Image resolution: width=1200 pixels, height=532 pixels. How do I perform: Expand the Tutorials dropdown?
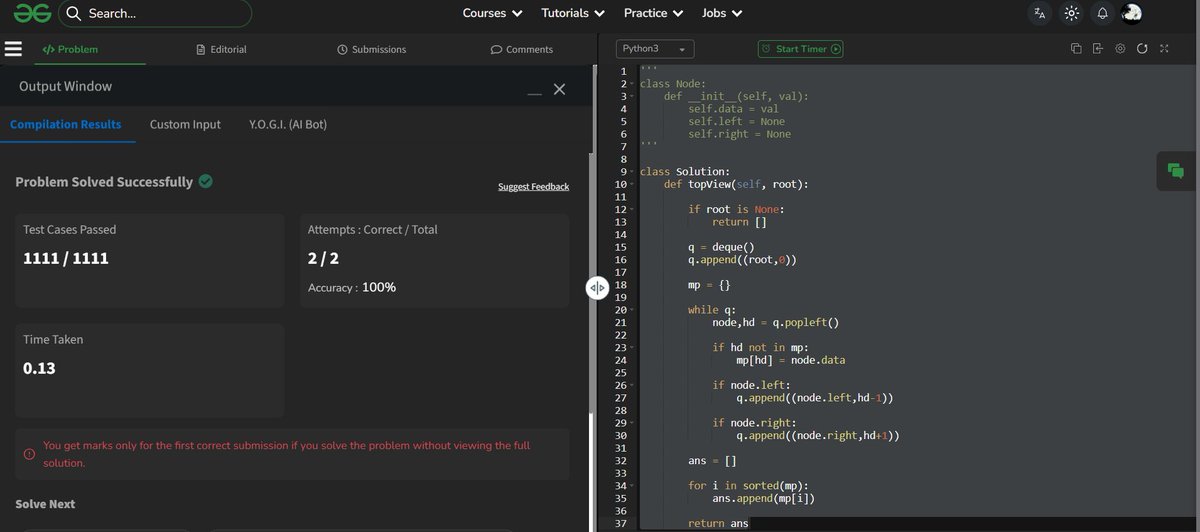(573, 14)
